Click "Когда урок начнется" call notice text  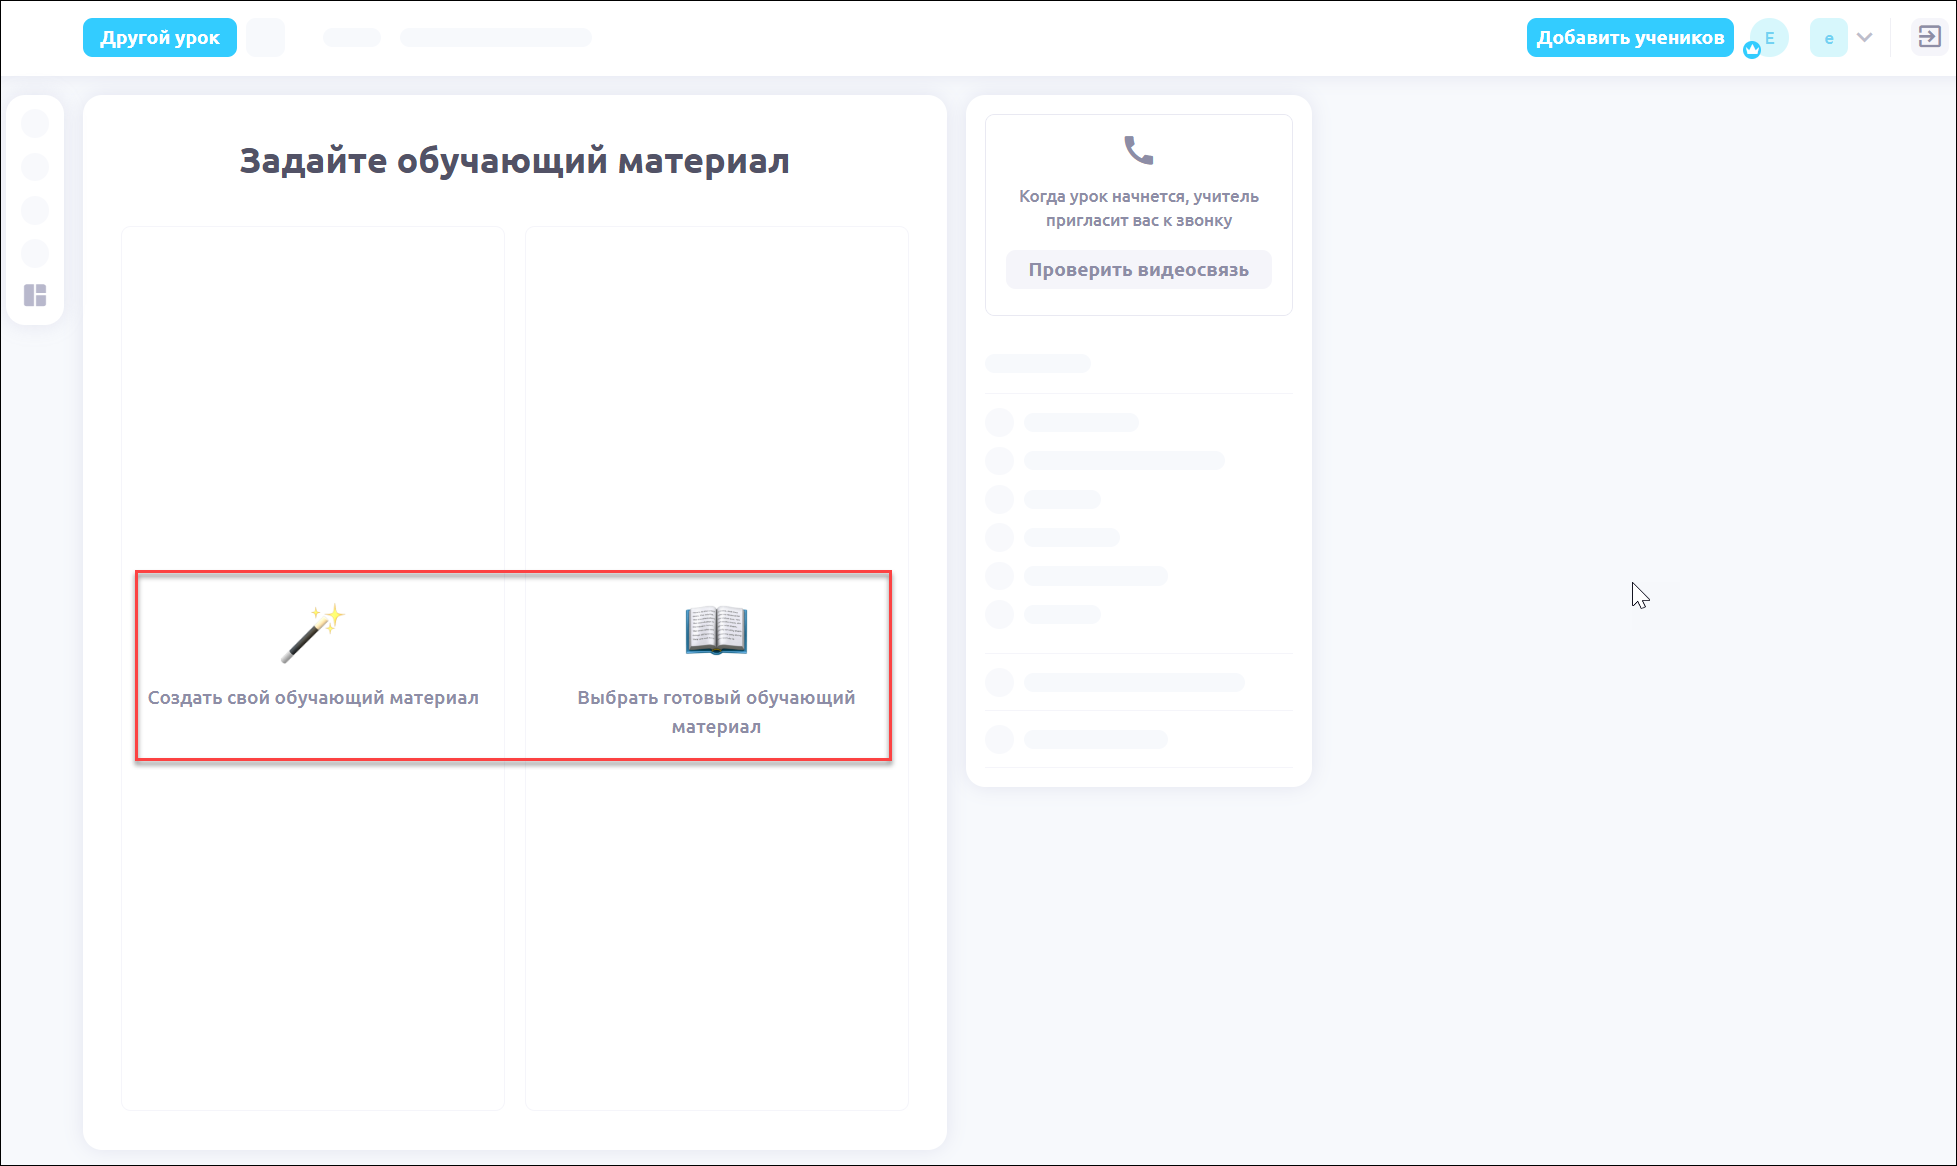click(1138, 208)
